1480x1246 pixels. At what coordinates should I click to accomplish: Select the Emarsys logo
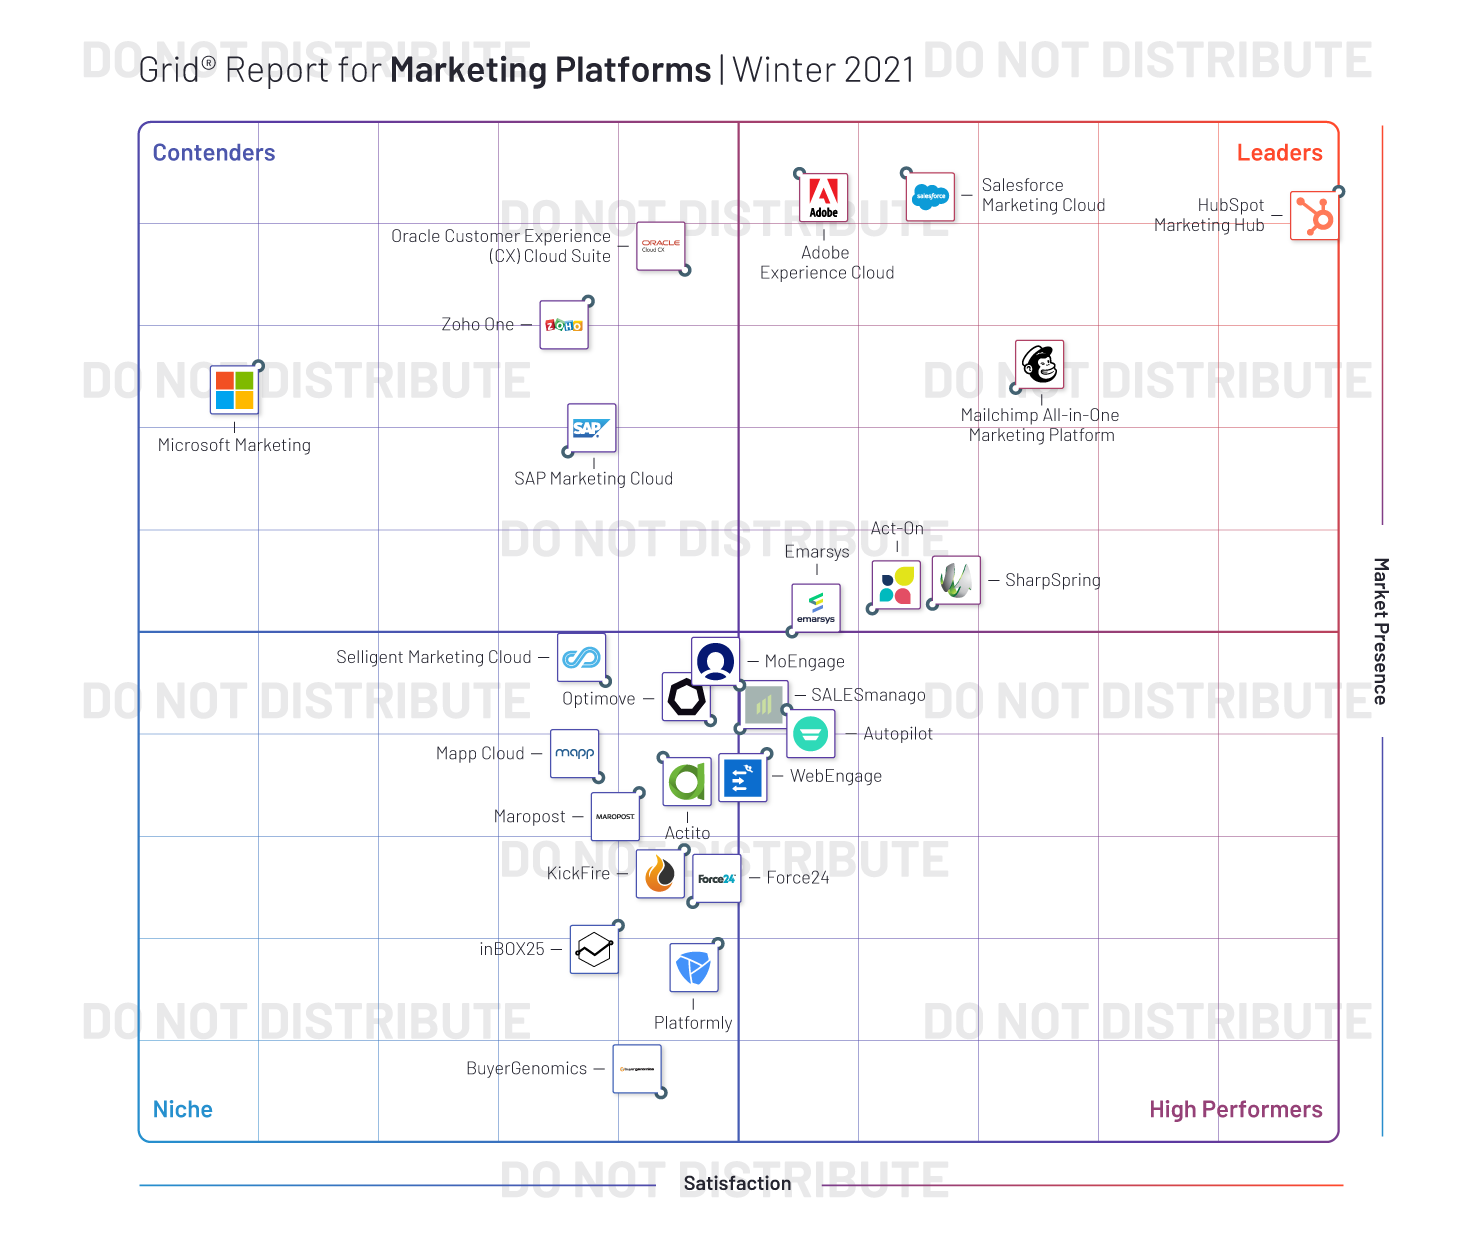(x=815, y=608)
